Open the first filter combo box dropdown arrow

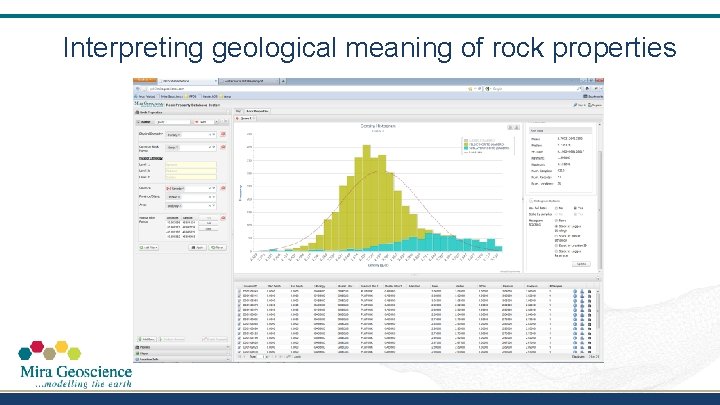(213, 135)
